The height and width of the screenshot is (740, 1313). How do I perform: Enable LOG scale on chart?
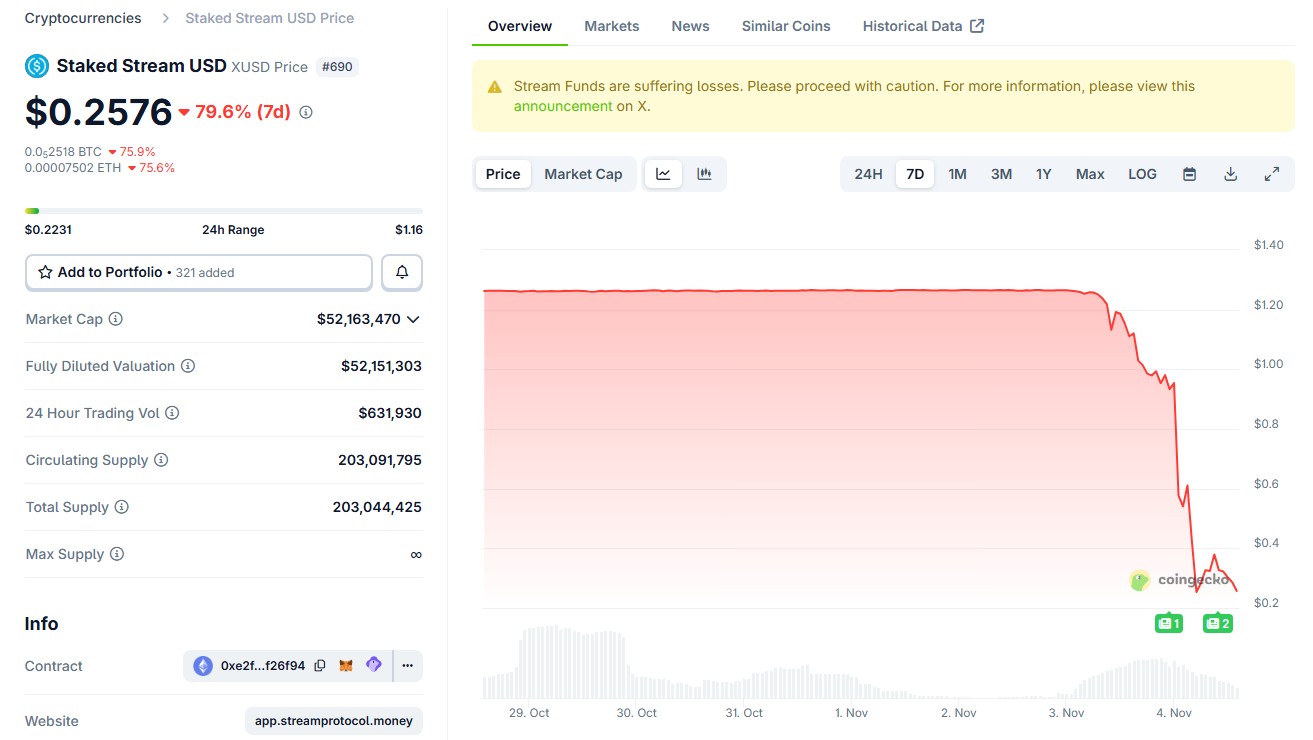(1142, 174)
